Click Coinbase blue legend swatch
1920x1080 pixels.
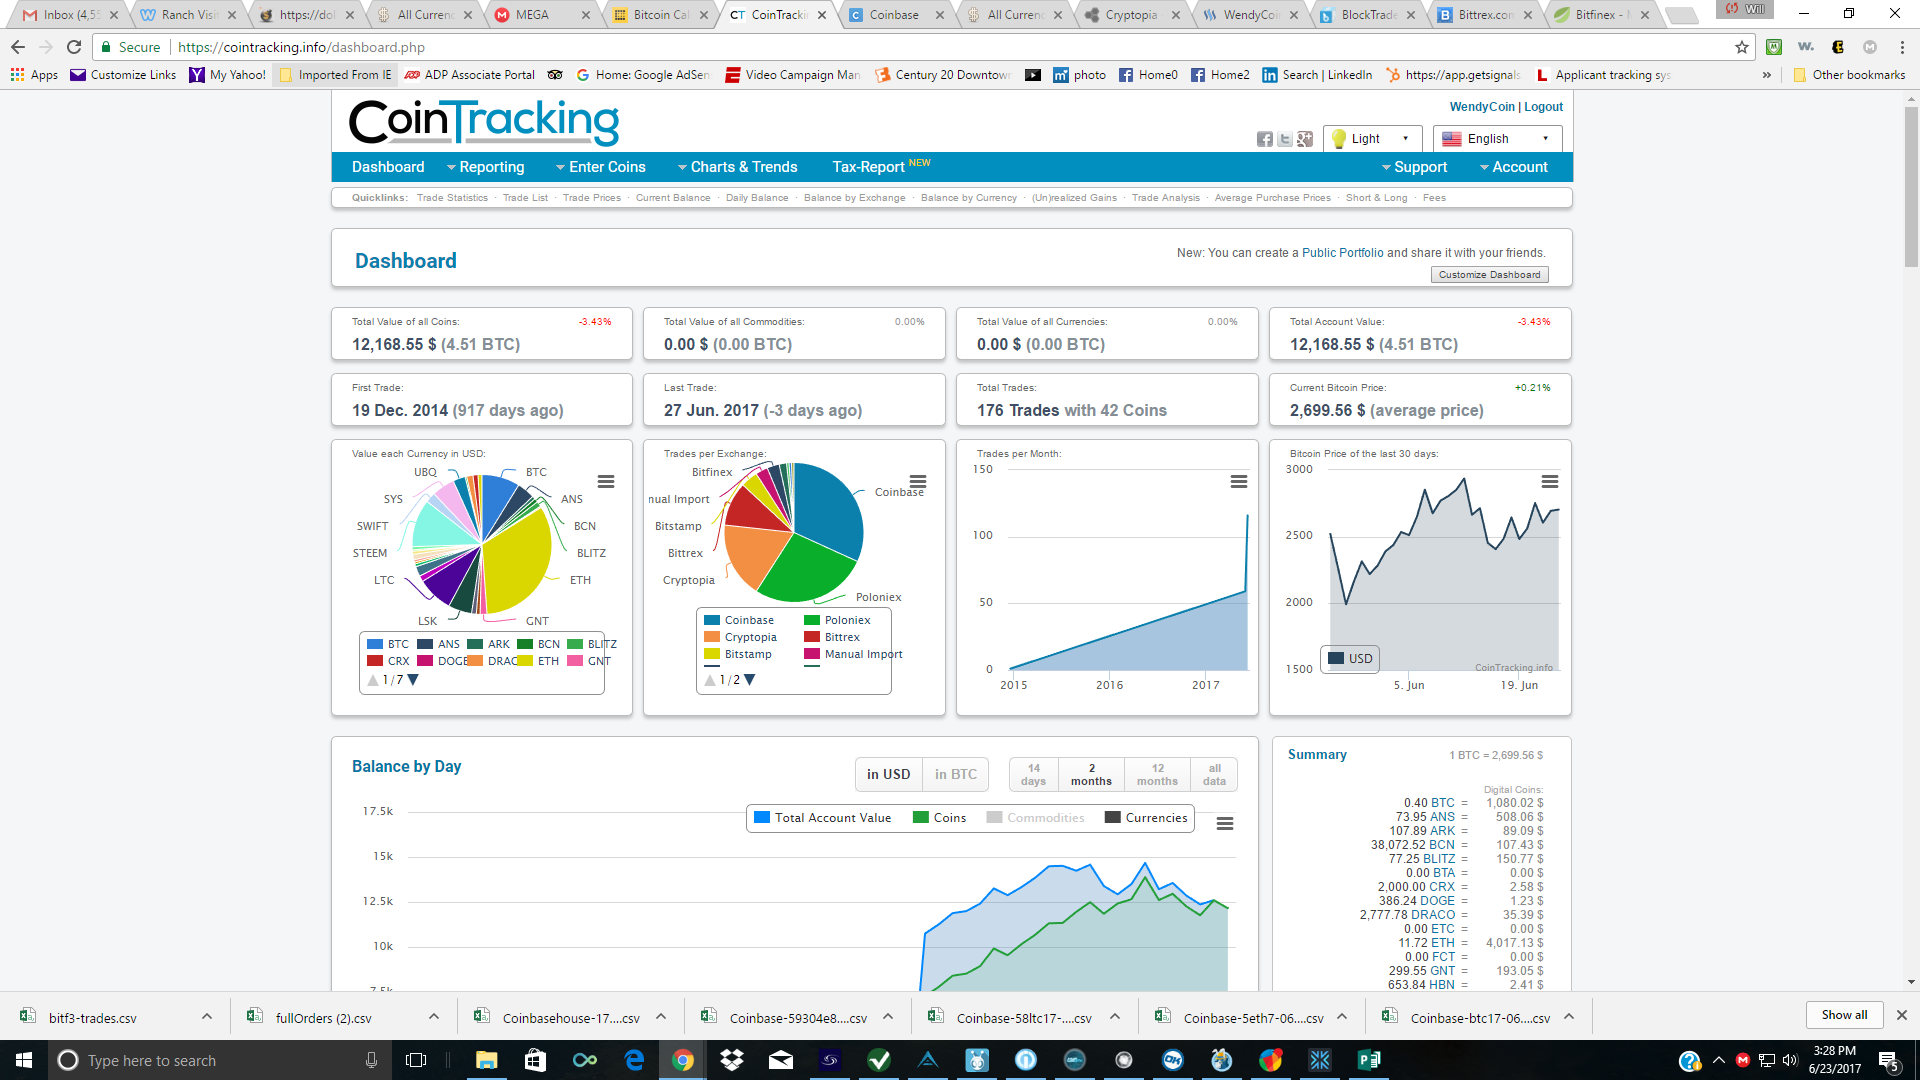click(x=712, y=621)
